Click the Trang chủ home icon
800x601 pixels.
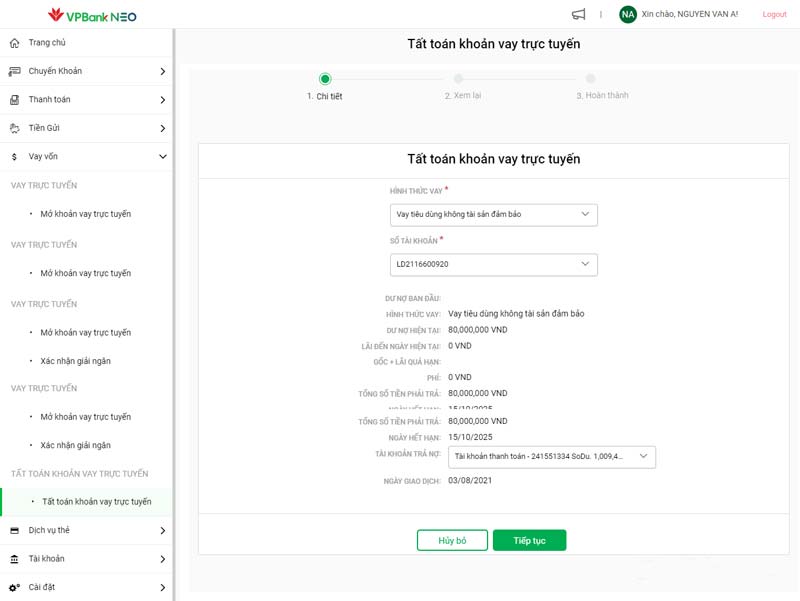coord(14,43)
